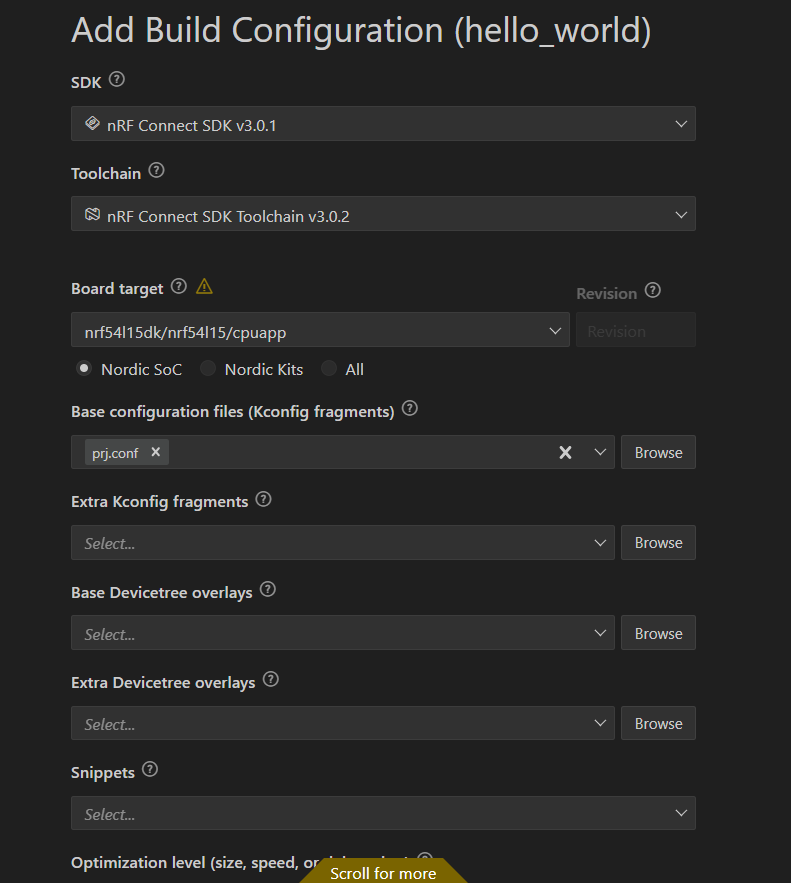Click the prj.conf chip label
This screenshot has width=791, height=883.
[115, 453]
